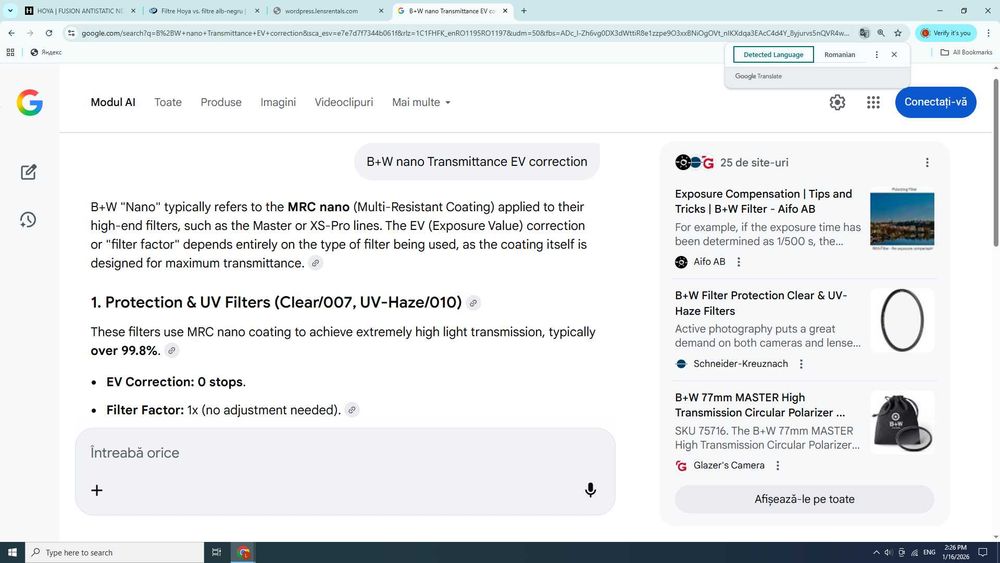1000x563 pixels.
Task: Open more options for Aifo AB source
Action: pos(739,262)
